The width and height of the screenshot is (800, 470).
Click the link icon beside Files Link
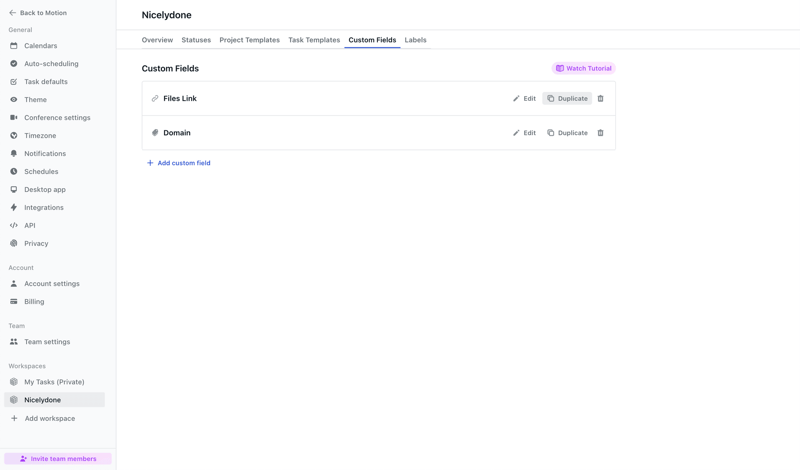[x=155, y=98]
